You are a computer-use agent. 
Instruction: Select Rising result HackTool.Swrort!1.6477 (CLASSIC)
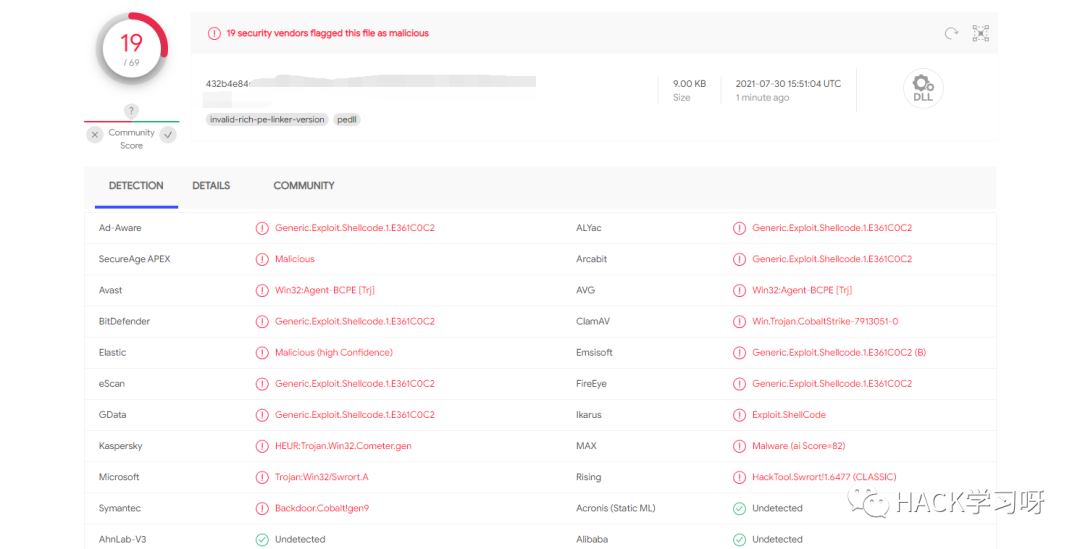(x=824, y=477)
